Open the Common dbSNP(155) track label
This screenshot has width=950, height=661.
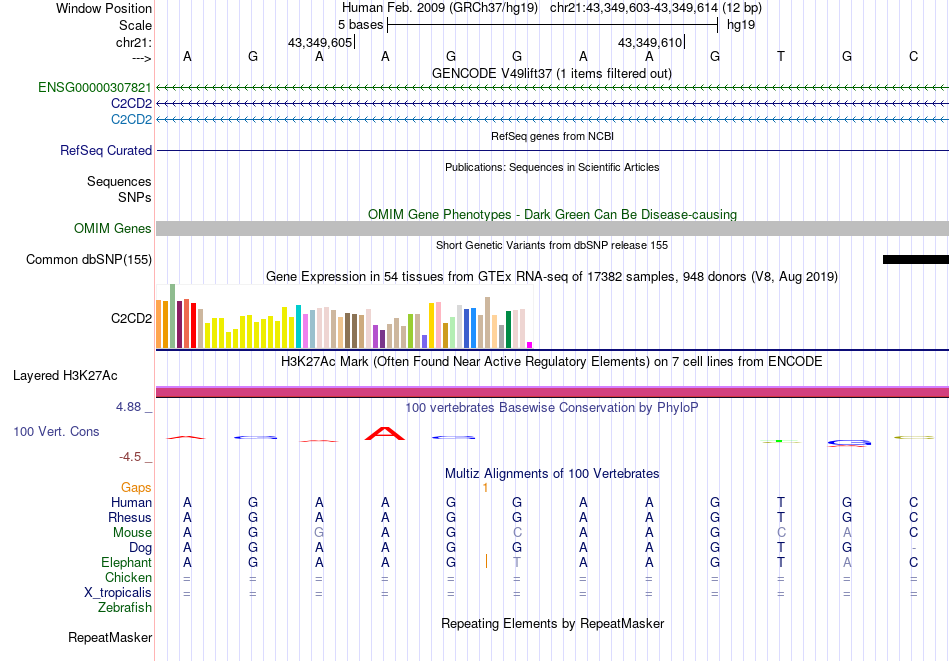pos(89,259)
